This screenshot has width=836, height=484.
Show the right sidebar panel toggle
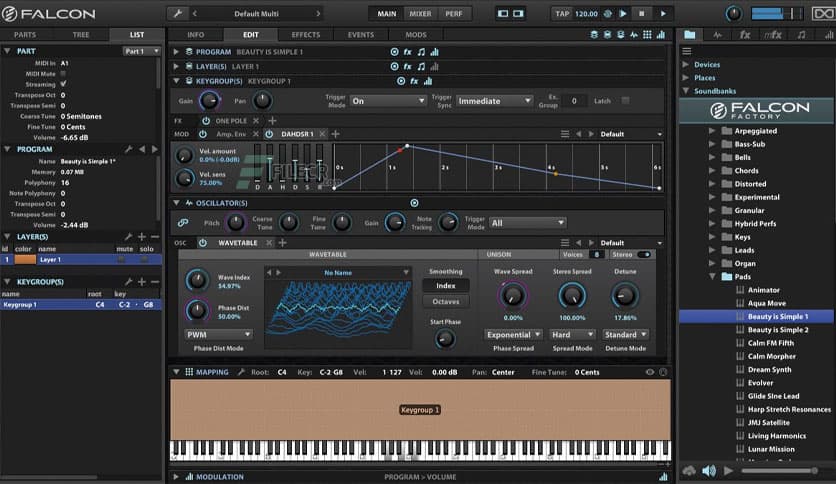pyautogui.click(x=518, y=13)
